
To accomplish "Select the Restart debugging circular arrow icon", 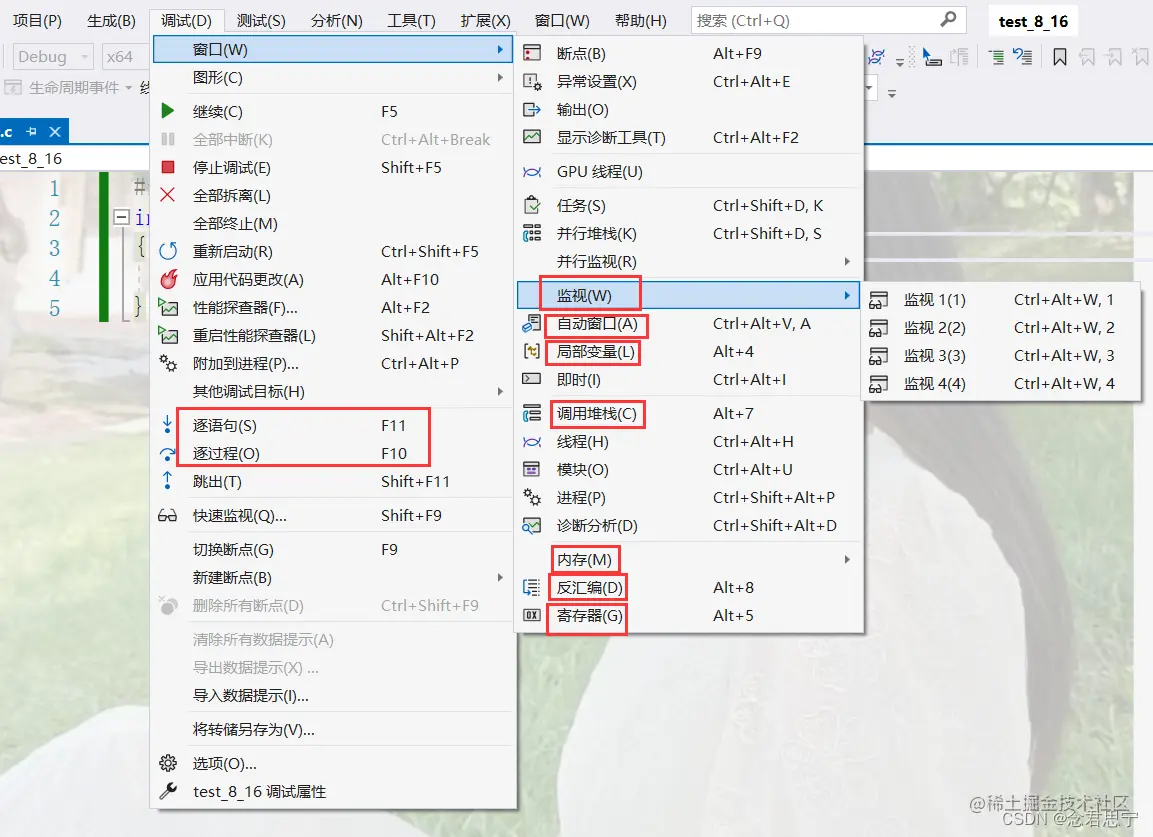I will tap(167, 251).
